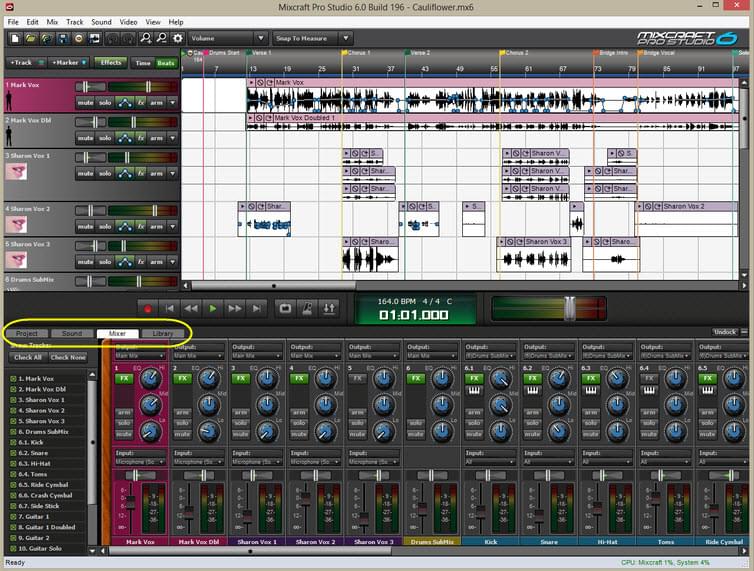Toggle loop playback mode icon

click(285, 308)
